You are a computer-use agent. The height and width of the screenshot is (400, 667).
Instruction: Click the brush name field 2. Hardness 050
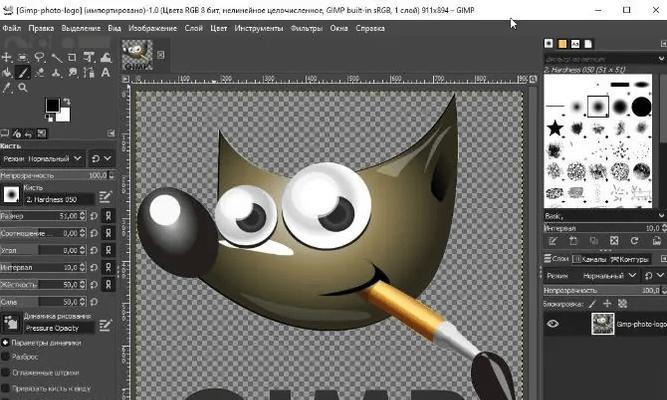point(59,199)
